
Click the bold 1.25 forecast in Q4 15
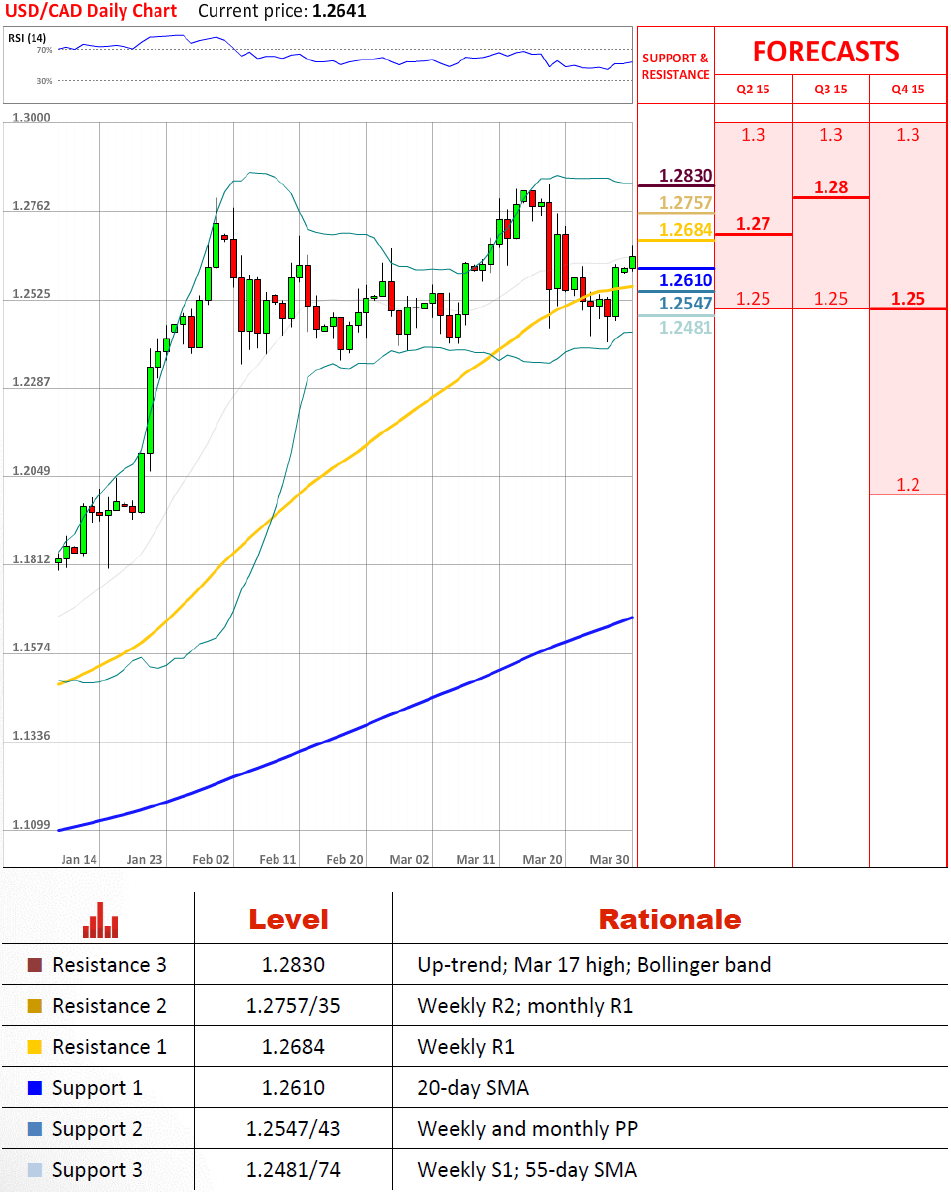(x=908, y=299)
